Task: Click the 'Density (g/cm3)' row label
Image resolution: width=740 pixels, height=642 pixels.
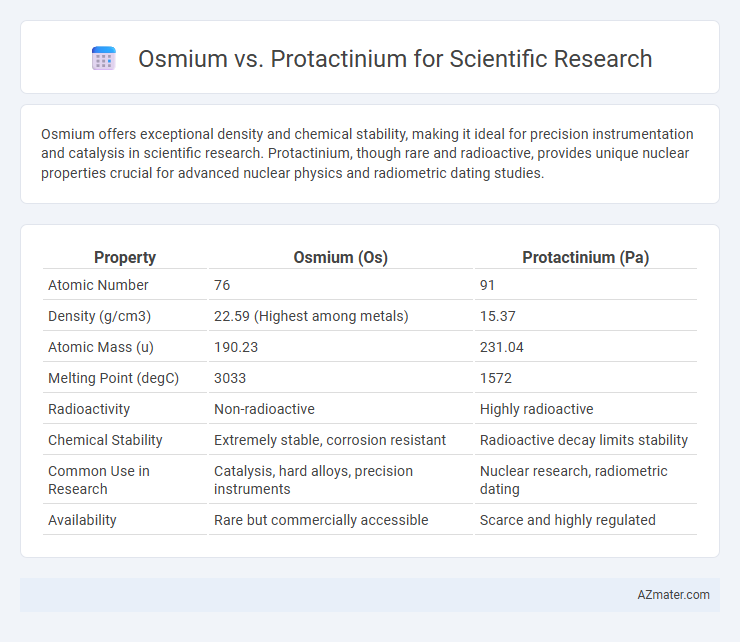Action: pyautogui.click(x=100, y=316)
